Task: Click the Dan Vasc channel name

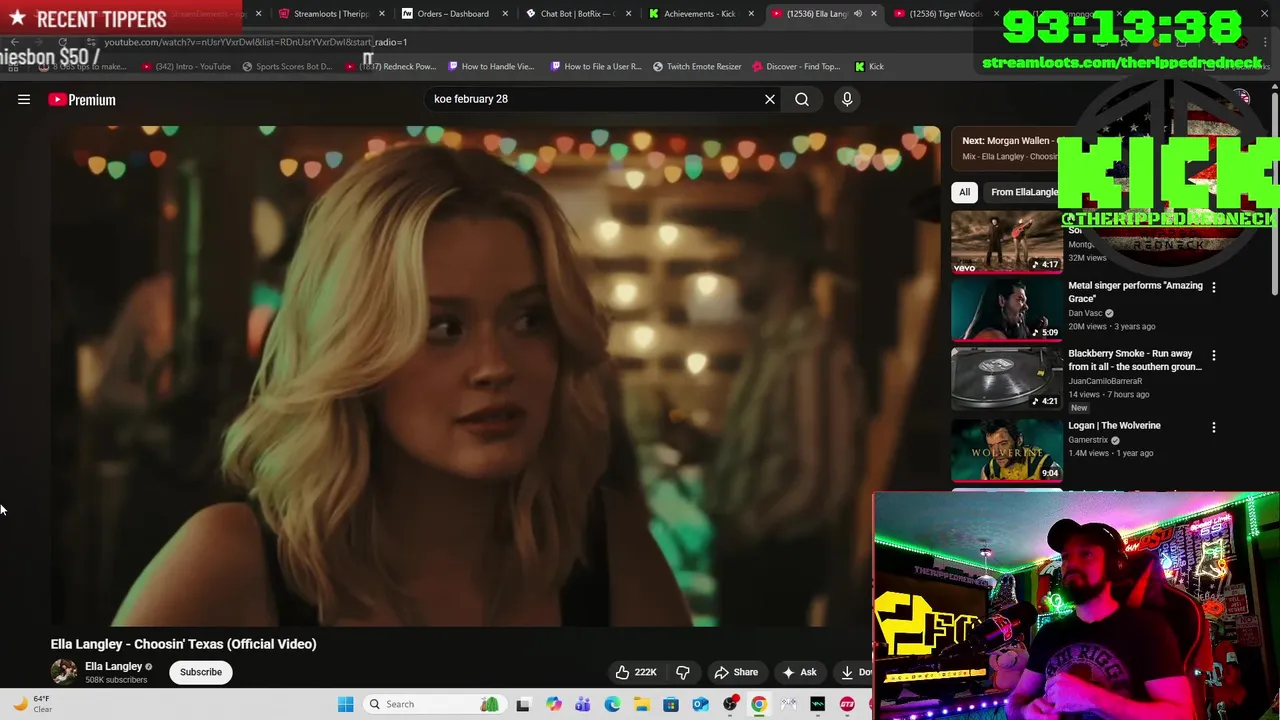Action: (x=1085, y=313)
